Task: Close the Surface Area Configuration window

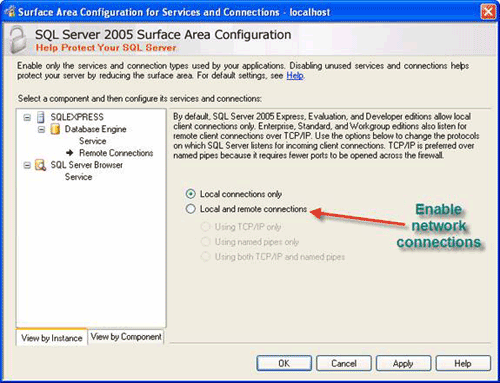Action: click(x=488, y=12)
